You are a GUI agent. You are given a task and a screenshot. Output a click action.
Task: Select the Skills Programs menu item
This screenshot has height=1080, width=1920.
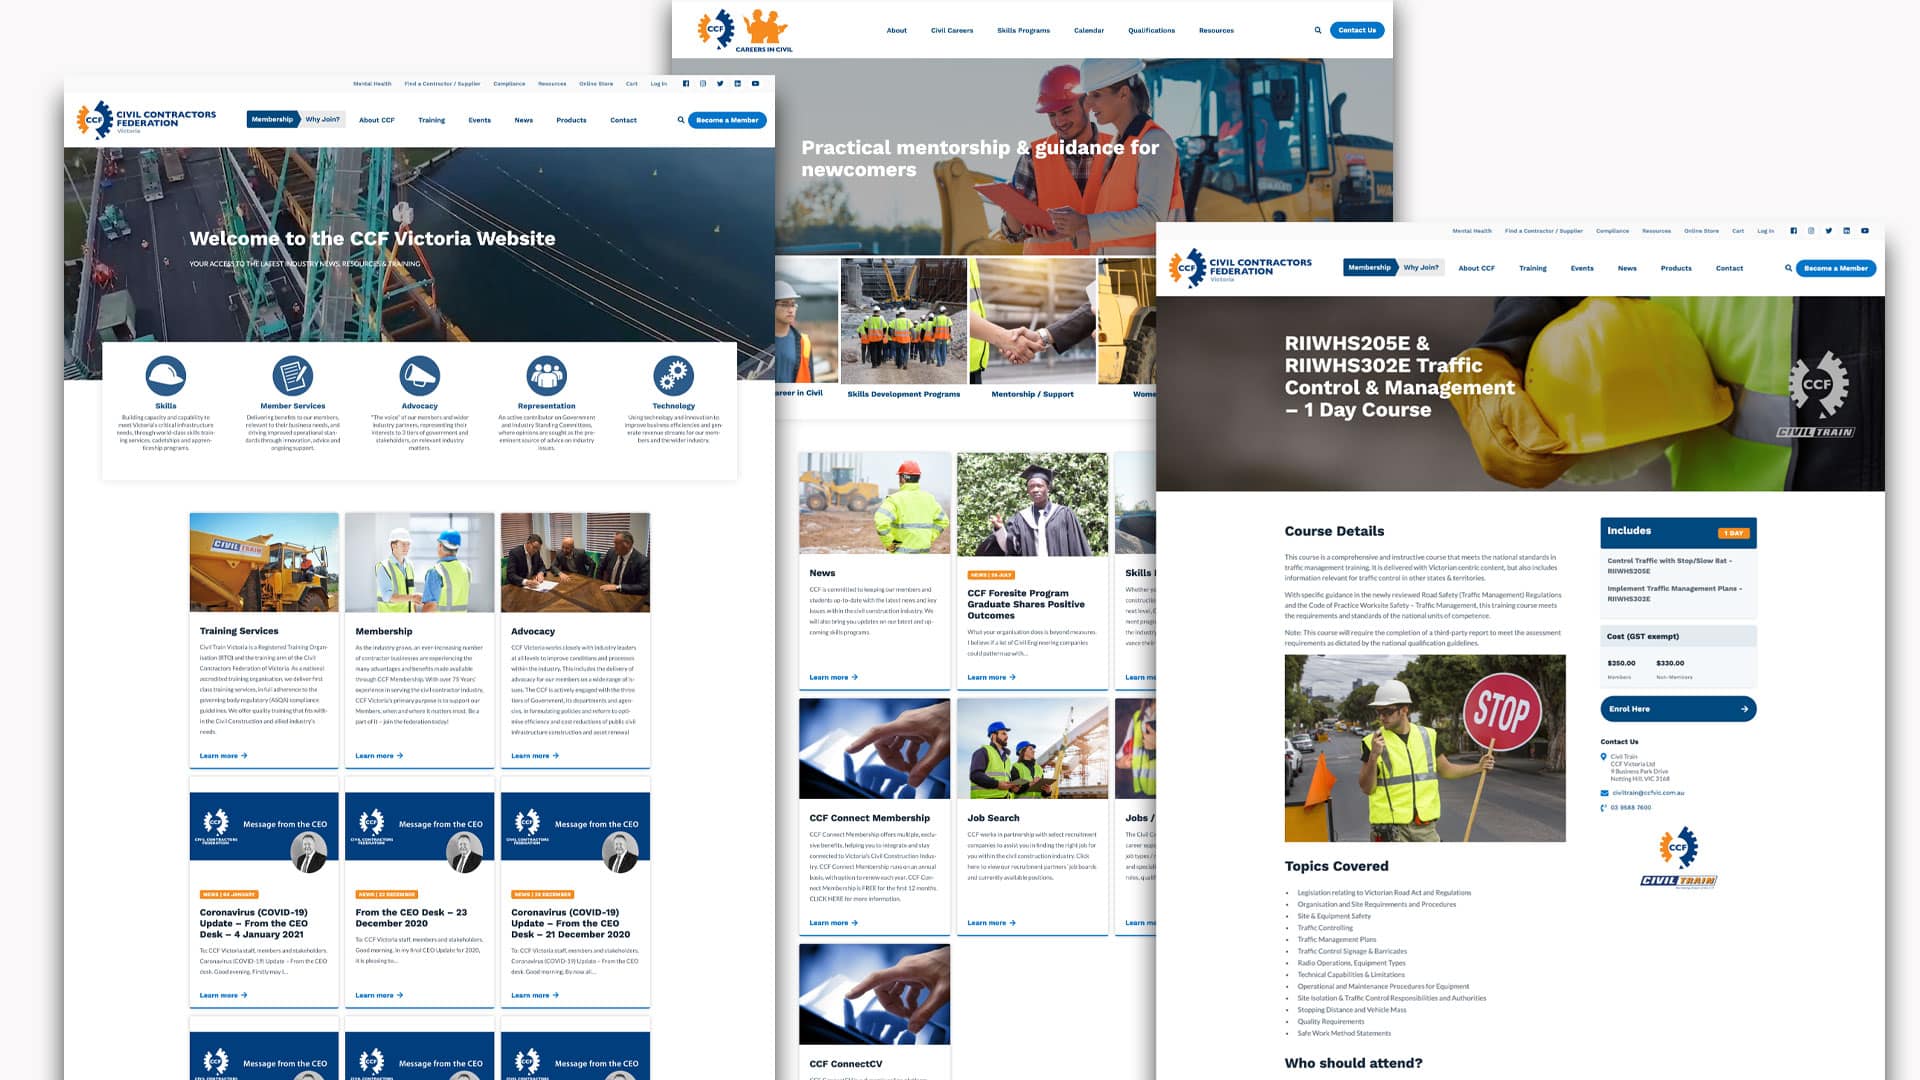pos(1023,30)
